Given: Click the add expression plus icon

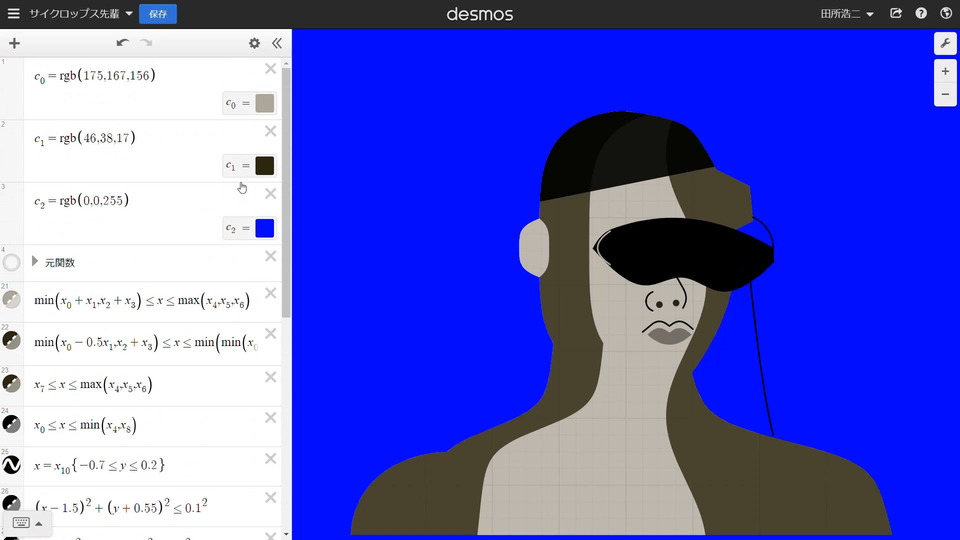Looking at the screenshot, I should tap(14, 43).
